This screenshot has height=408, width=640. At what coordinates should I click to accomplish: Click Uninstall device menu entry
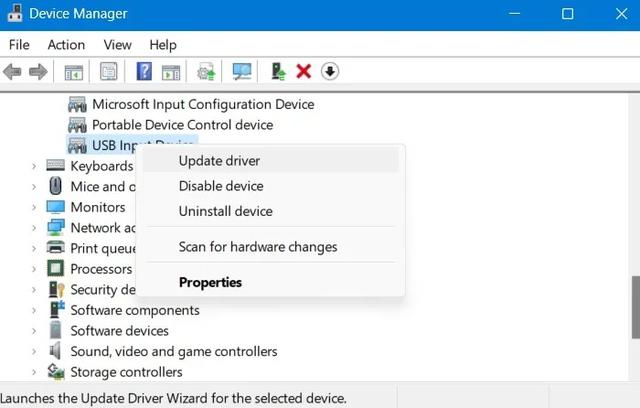[225, 211]
